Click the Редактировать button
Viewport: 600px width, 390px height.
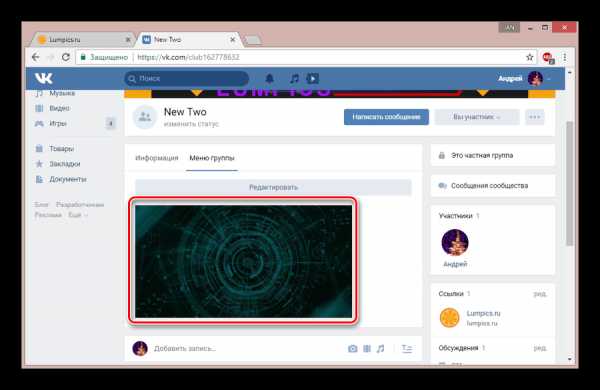273,187
